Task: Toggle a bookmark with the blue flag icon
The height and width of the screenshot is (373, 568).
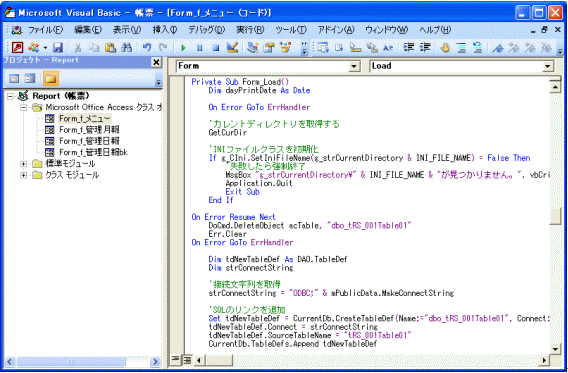Action: [498, 47]
